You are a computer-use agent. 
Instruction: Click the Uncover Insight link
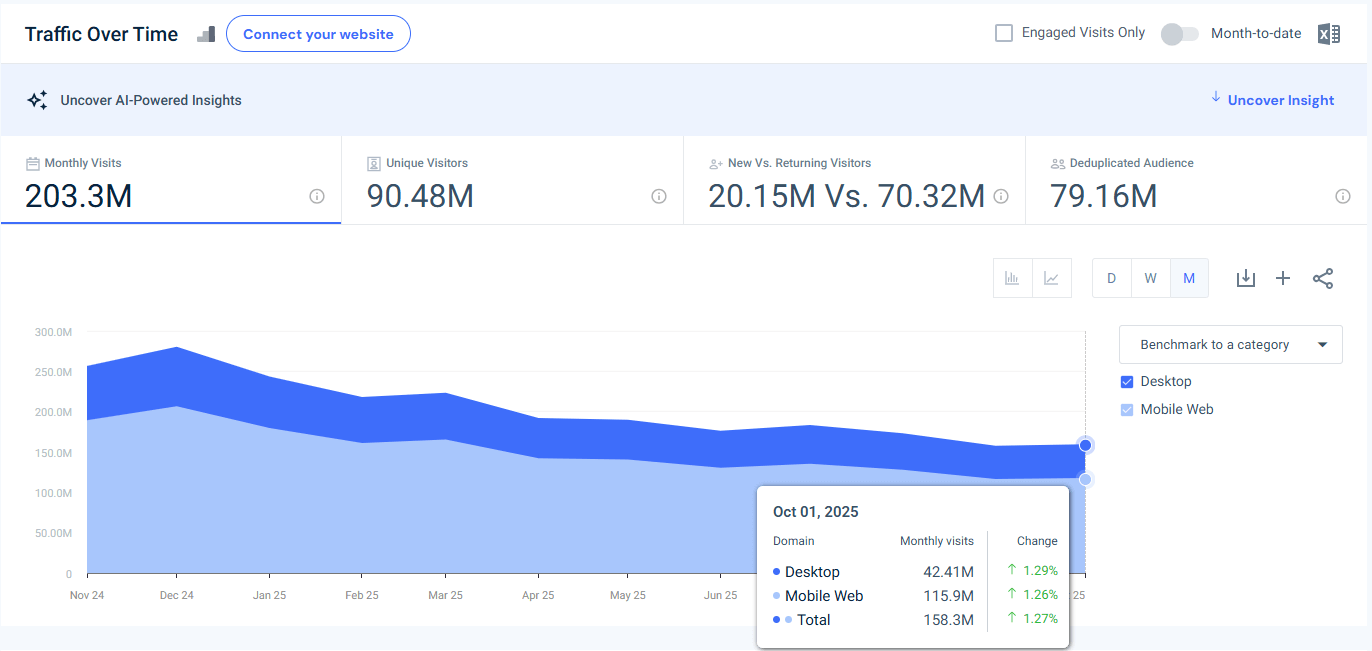[x=1280, y=100]
